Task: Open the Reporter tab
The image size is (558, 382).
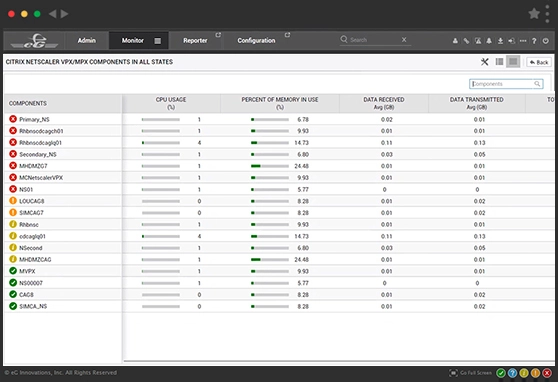Action: [x=195, y=41]
